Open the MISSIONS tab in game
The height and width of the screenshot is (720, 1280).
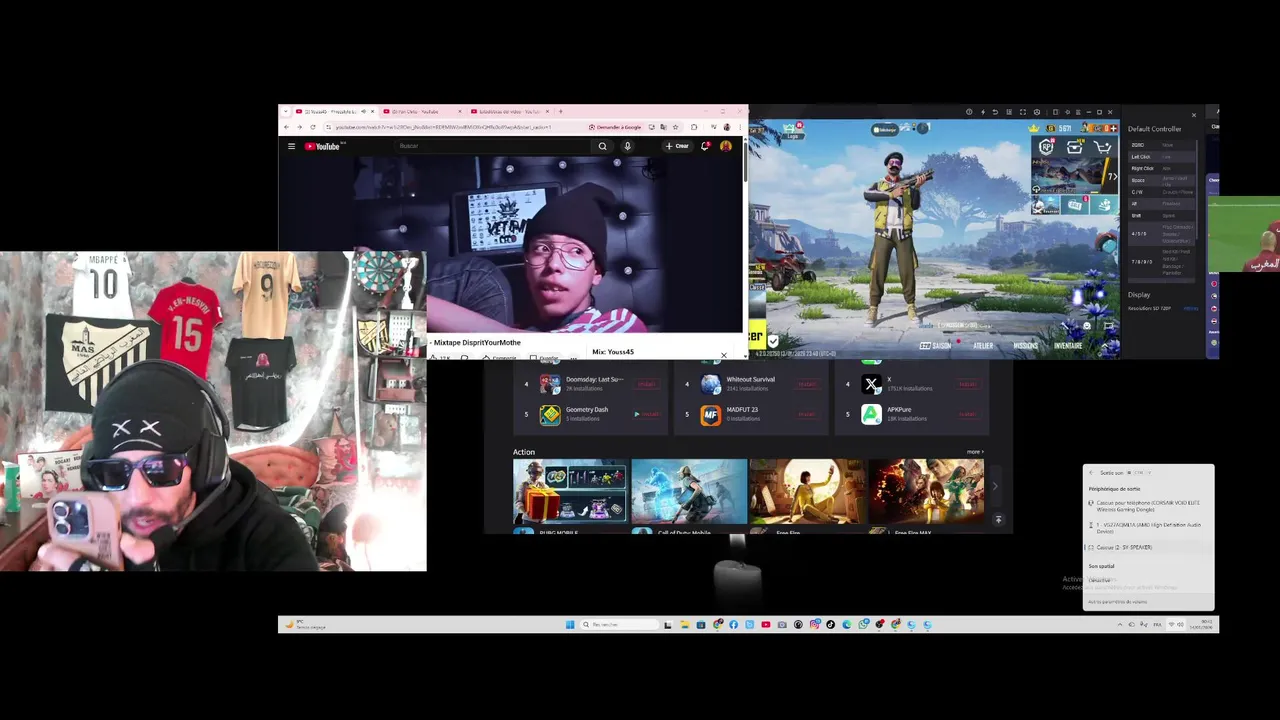(1025, 345)
